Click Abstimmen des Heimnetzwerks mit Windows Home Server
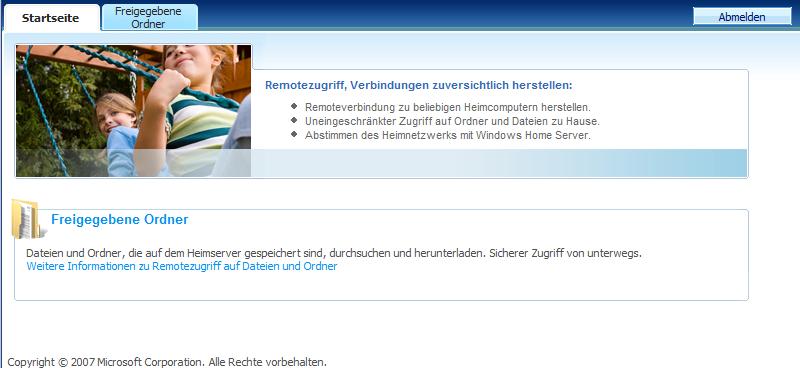The image size is (800, 368). tap(447, 136)
